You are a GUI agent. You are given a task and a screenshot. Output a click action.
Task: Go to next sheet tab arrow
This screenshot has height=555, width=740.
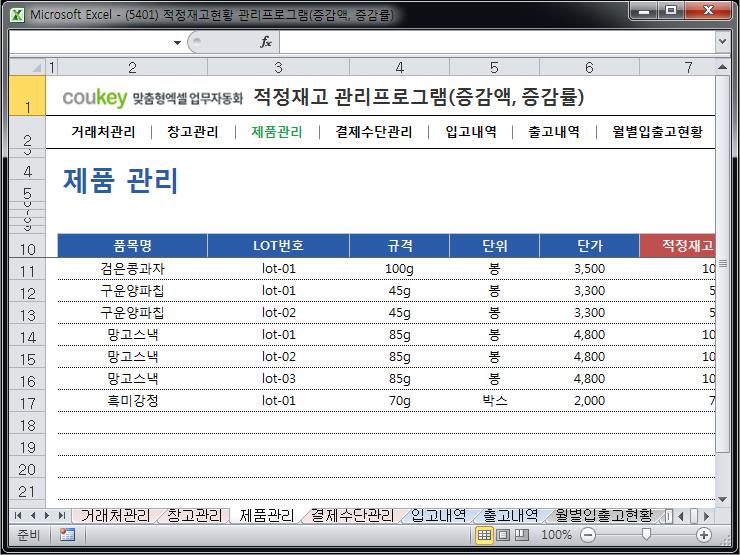(47, 515)
